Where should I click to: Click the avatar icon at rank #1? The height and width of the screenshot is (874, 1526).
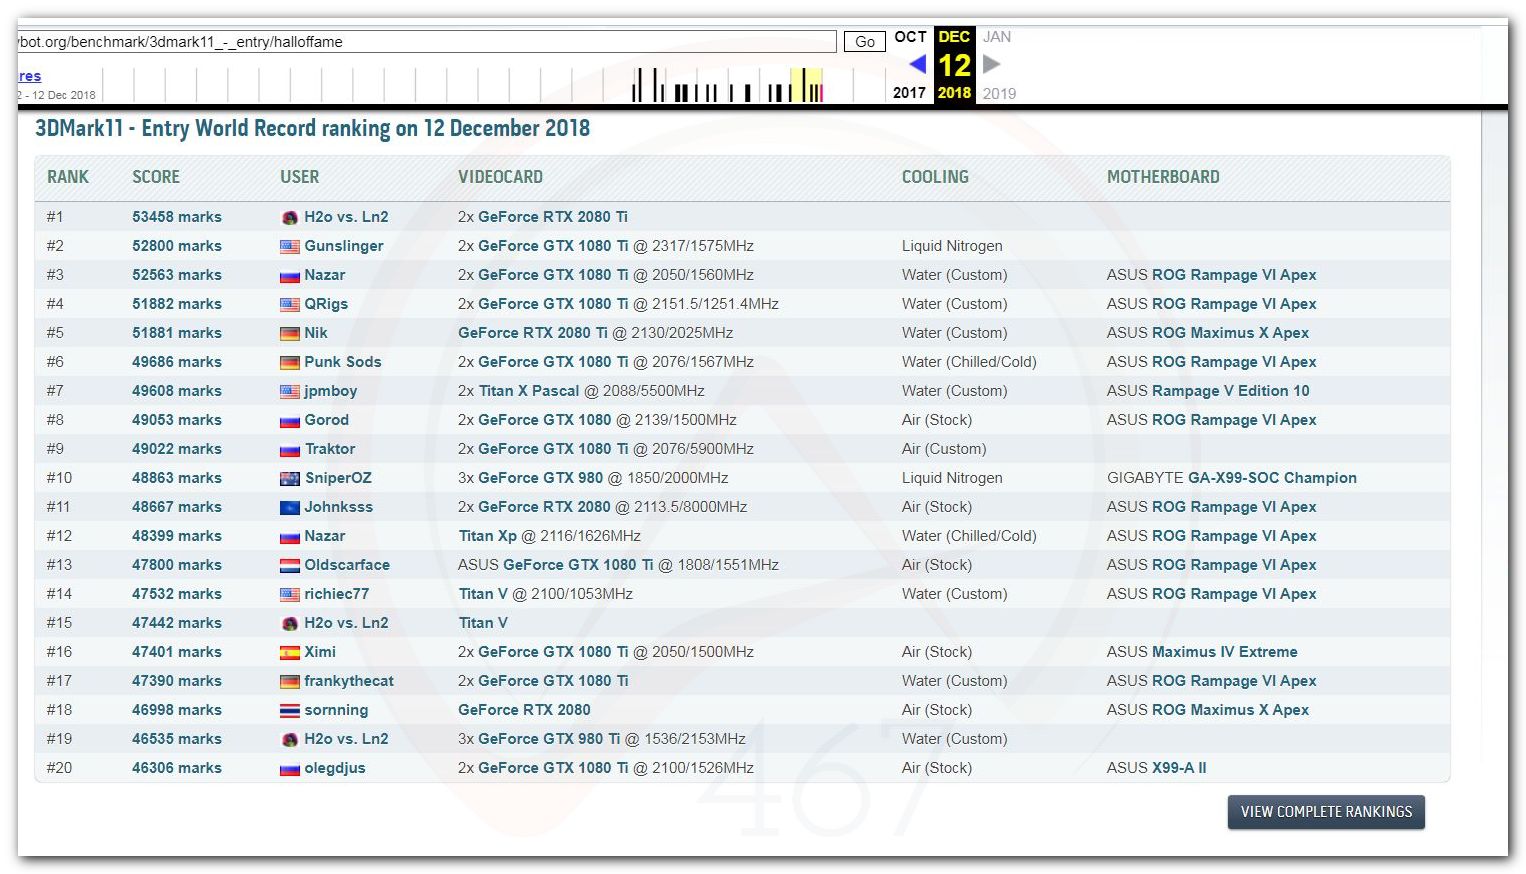[290, 218]
